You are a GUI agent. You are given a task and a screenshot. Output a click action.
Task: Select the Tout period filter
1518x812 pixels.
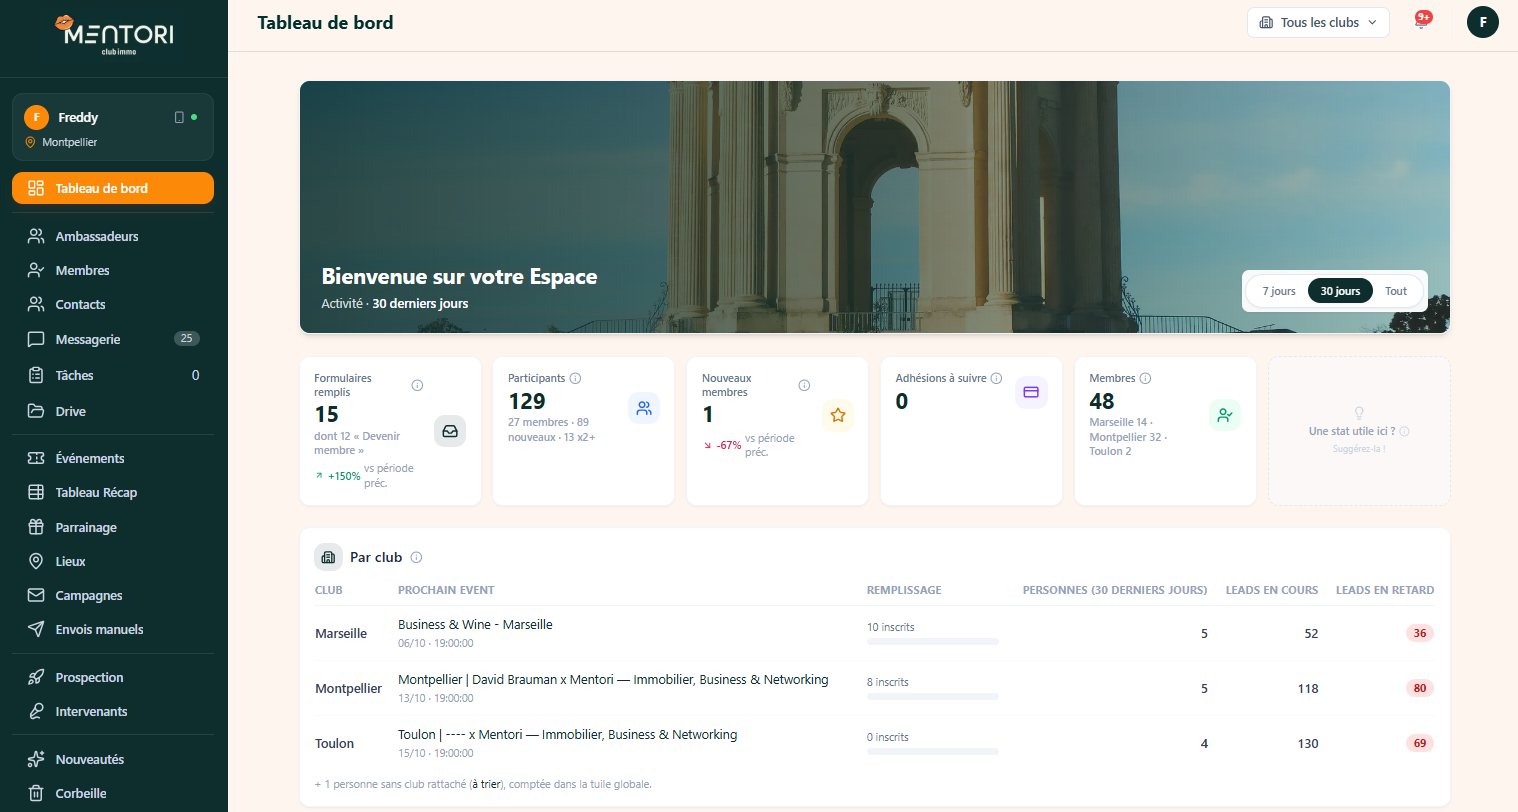click(x=1396, y=291)
